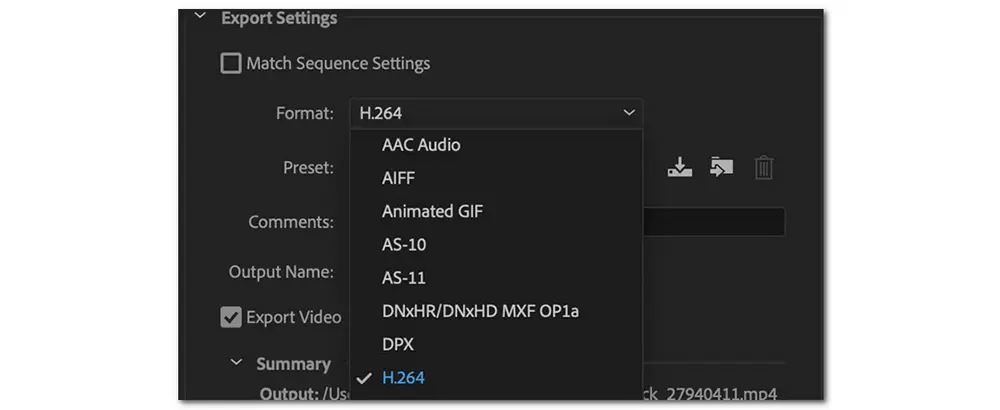This screenshot has width=1000, height=410.
Task: Select the AS-10 format
Action: 405,244
